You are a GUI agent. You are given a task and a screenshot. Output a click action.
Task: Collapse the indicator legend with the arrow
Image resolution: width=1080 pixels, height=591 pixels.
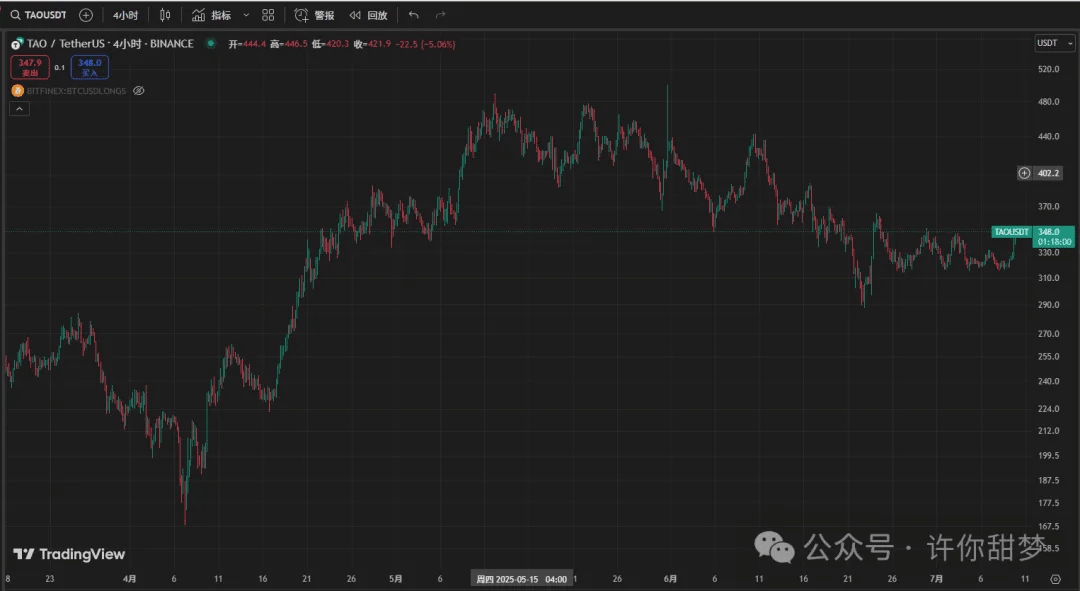(19, 109)
